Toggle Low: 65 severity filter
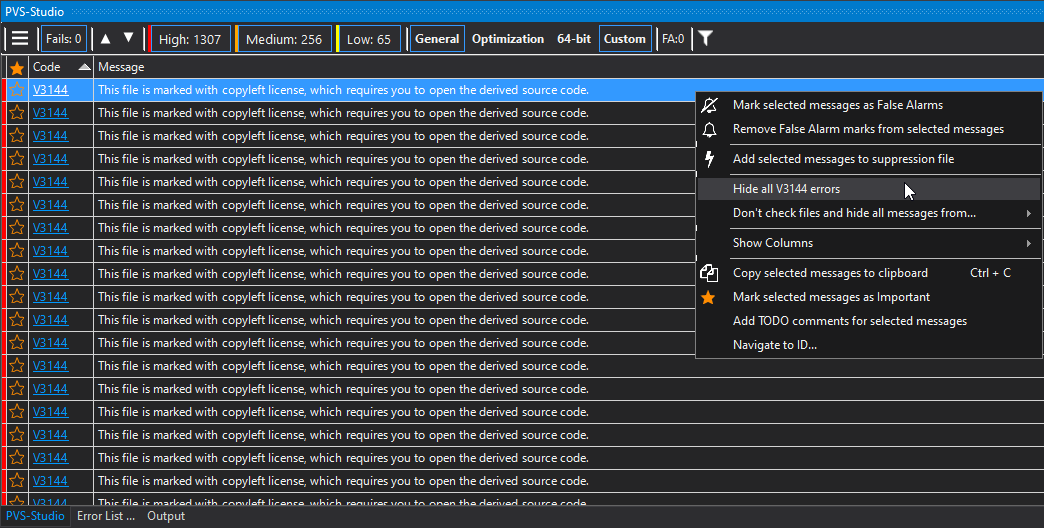 [369, 39]
